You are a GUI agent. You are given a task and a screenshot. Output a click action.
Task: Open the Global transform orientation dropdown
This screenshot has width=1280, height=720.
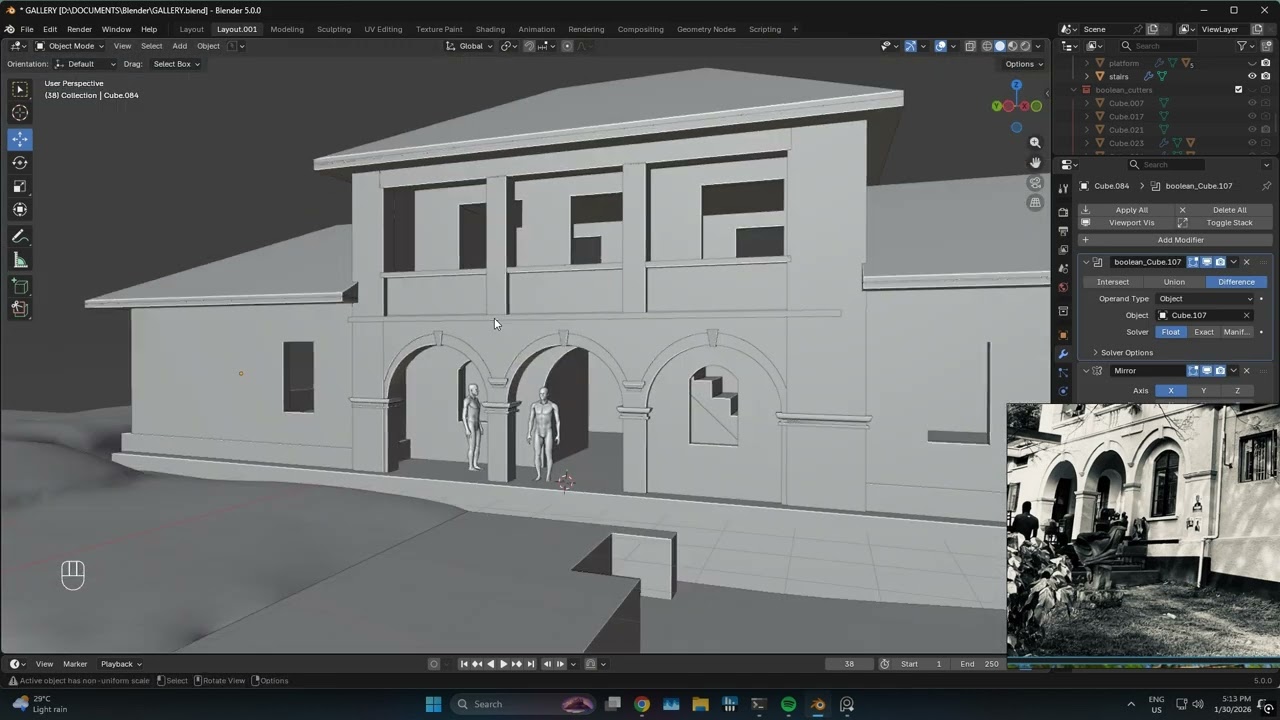click(x=469, y=46)
